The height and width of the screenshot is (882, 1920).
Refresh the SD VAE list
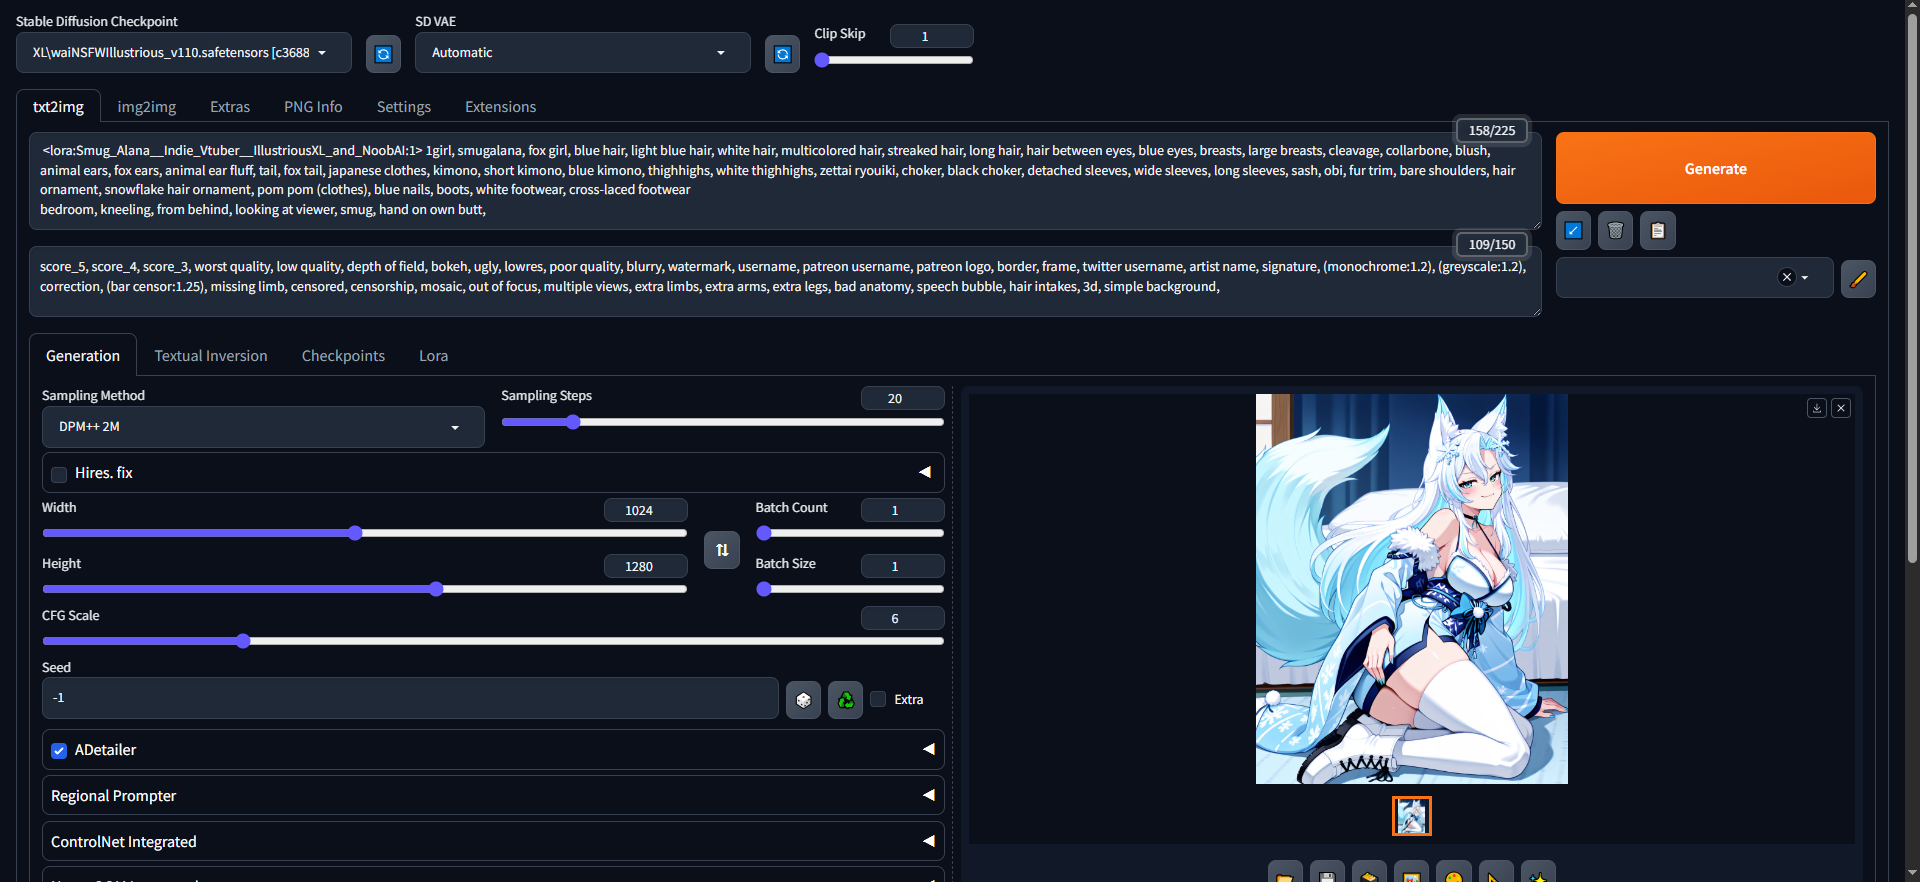pos(782,53)
